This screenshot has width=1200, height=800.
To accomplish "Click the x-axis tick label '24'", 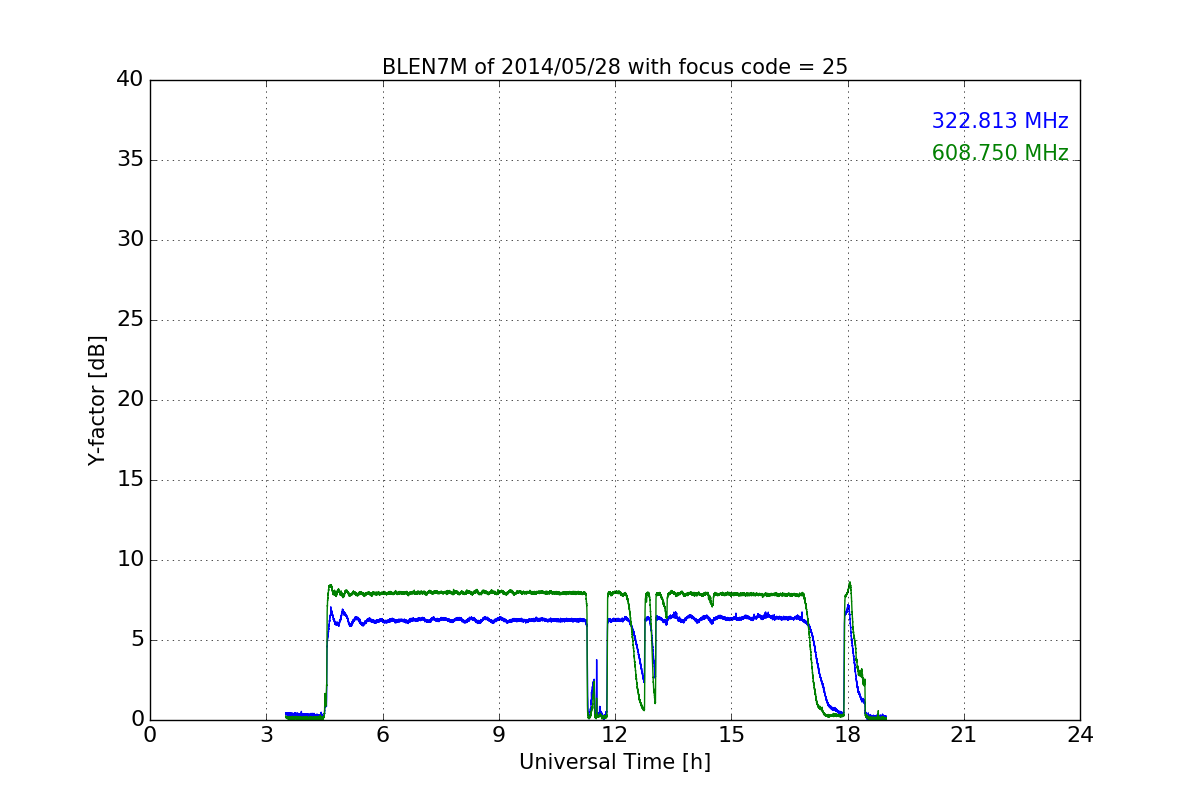I will point(1080,735).
